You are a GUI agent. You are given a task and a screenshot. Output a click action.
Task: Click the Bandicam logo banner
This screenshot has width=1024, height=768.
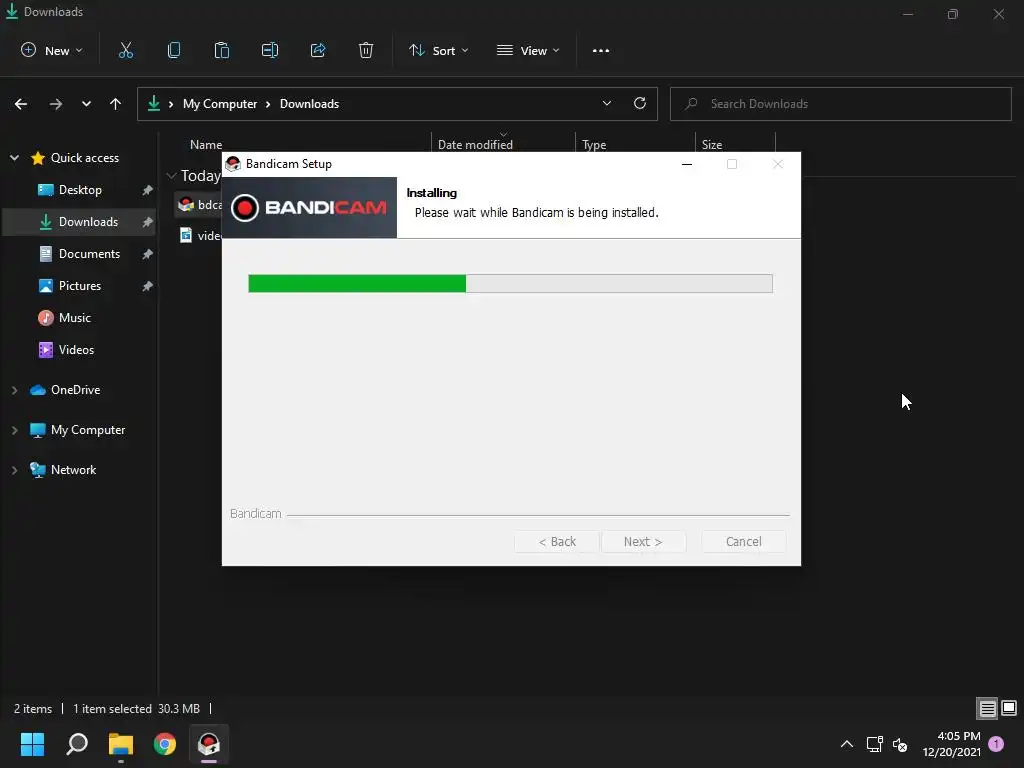(310, 208)
